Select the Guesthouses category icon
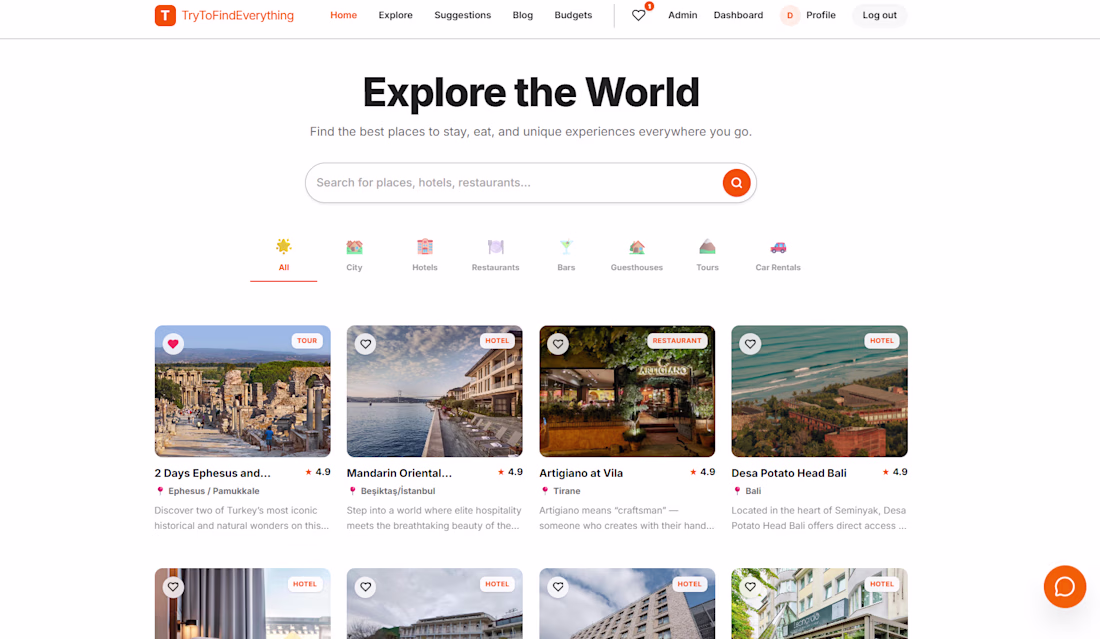The height and width of the screenshot is (639, 1100). tap(636, 247)
